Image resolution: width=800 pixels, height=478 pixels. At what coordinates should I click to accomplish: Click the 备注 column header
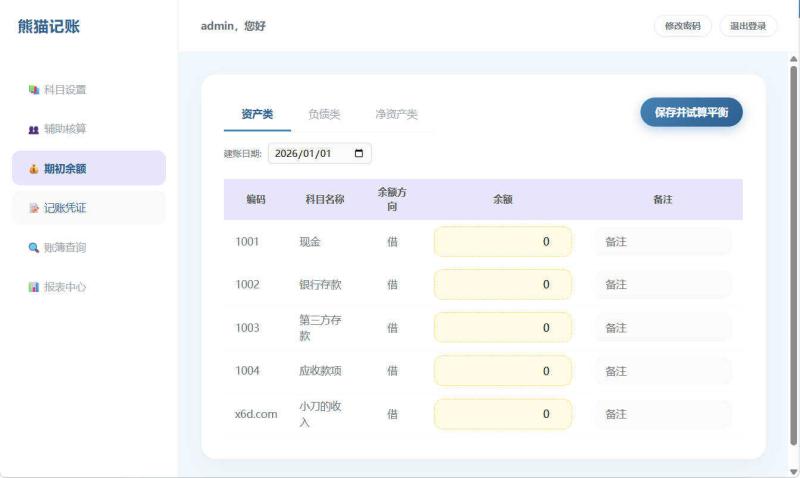(x=663, y=199)
